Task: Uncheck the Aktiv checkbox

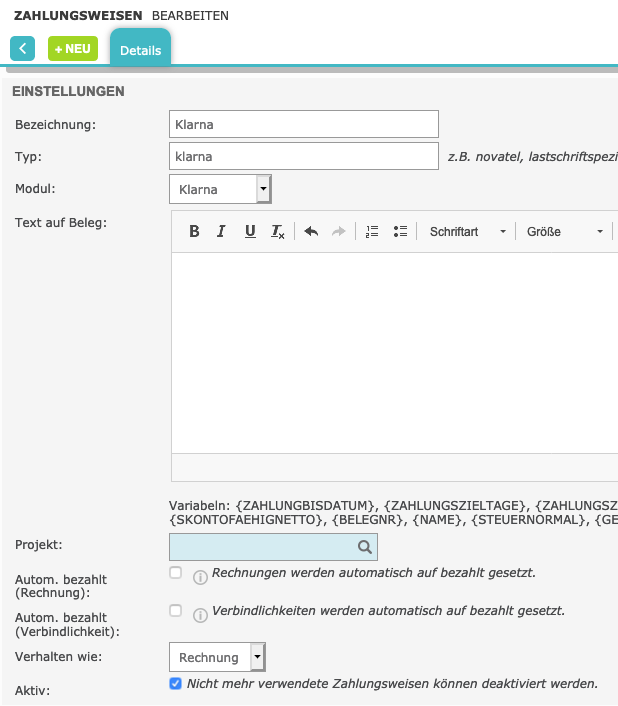Action: coord(176,684)
